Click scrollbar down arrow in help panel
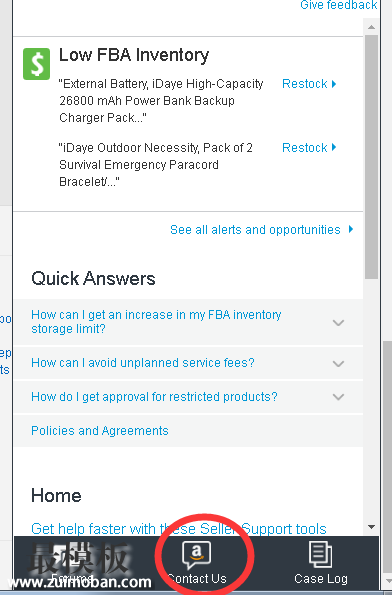The height and width of the screenshot is (595, 392). click(x=372, y=527)
